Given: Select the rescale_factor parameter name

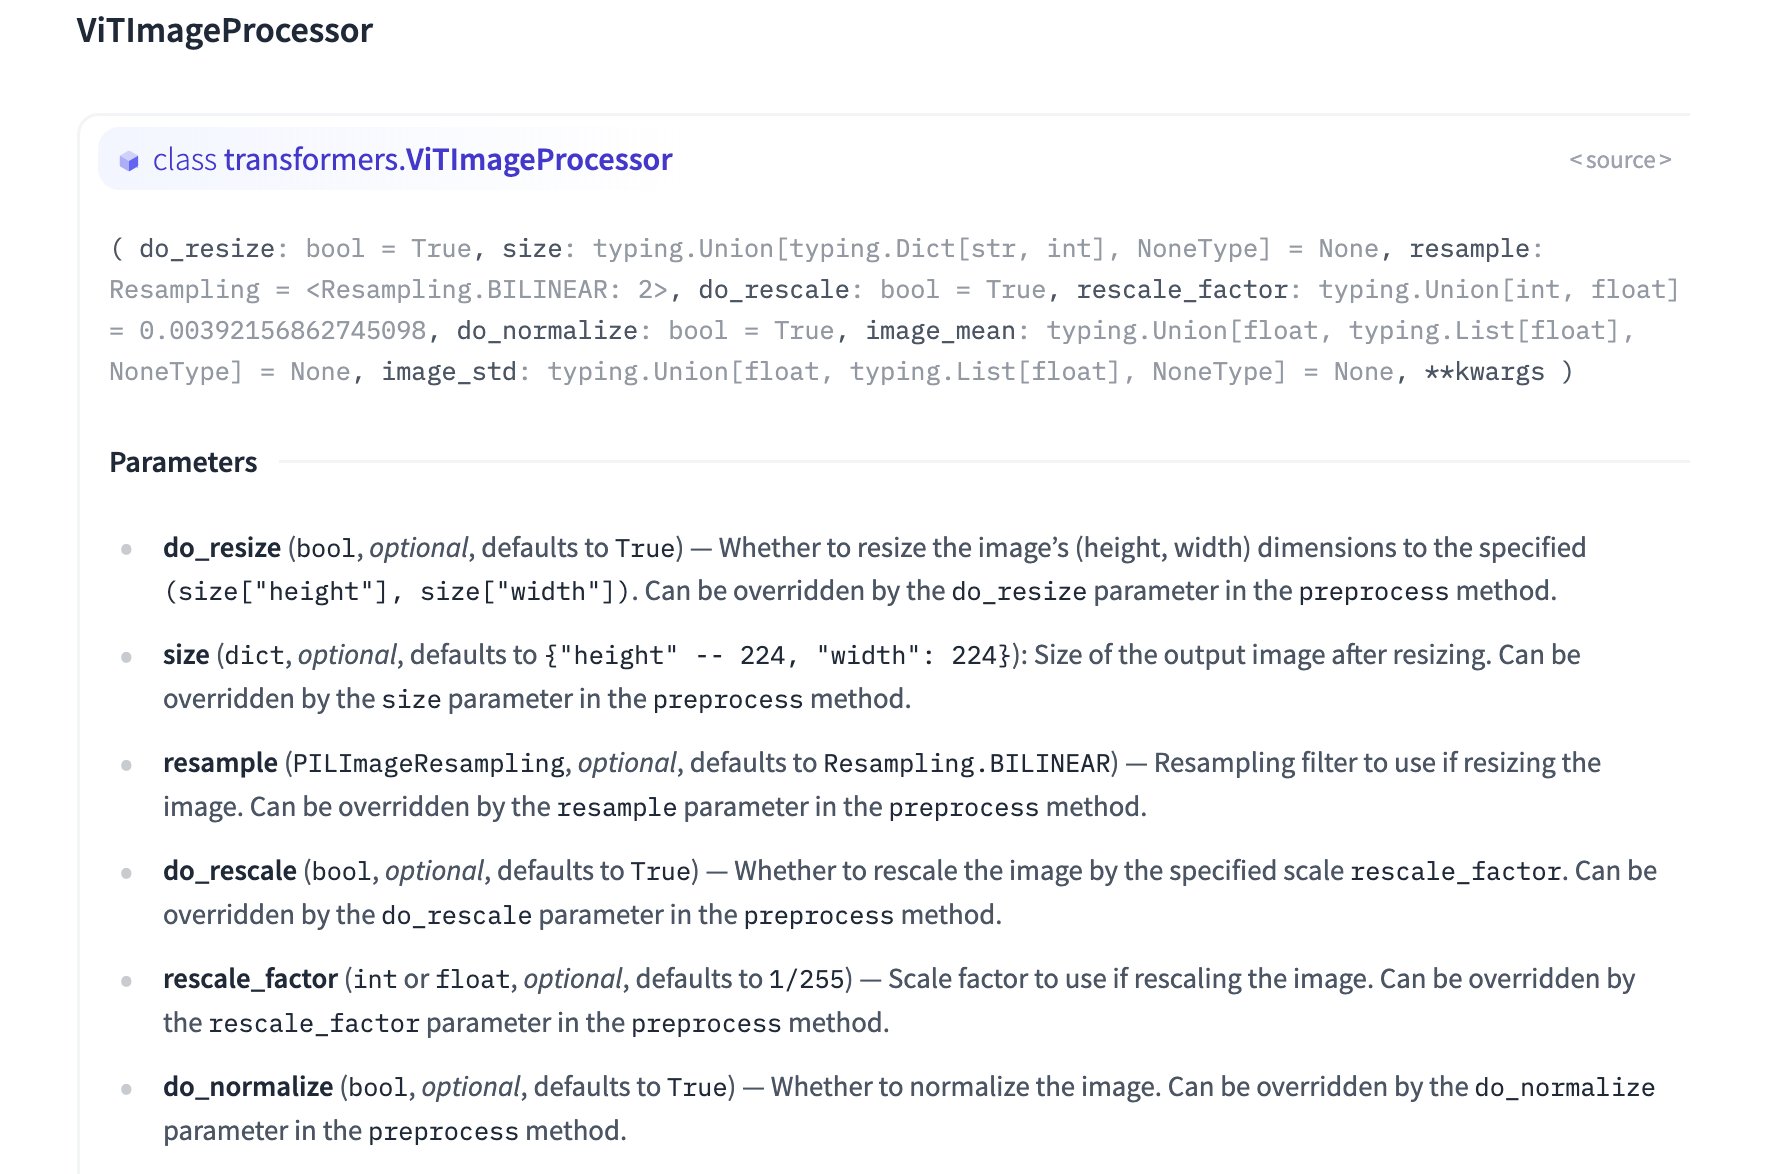Looking at the screenshot, I should point(250,979).
